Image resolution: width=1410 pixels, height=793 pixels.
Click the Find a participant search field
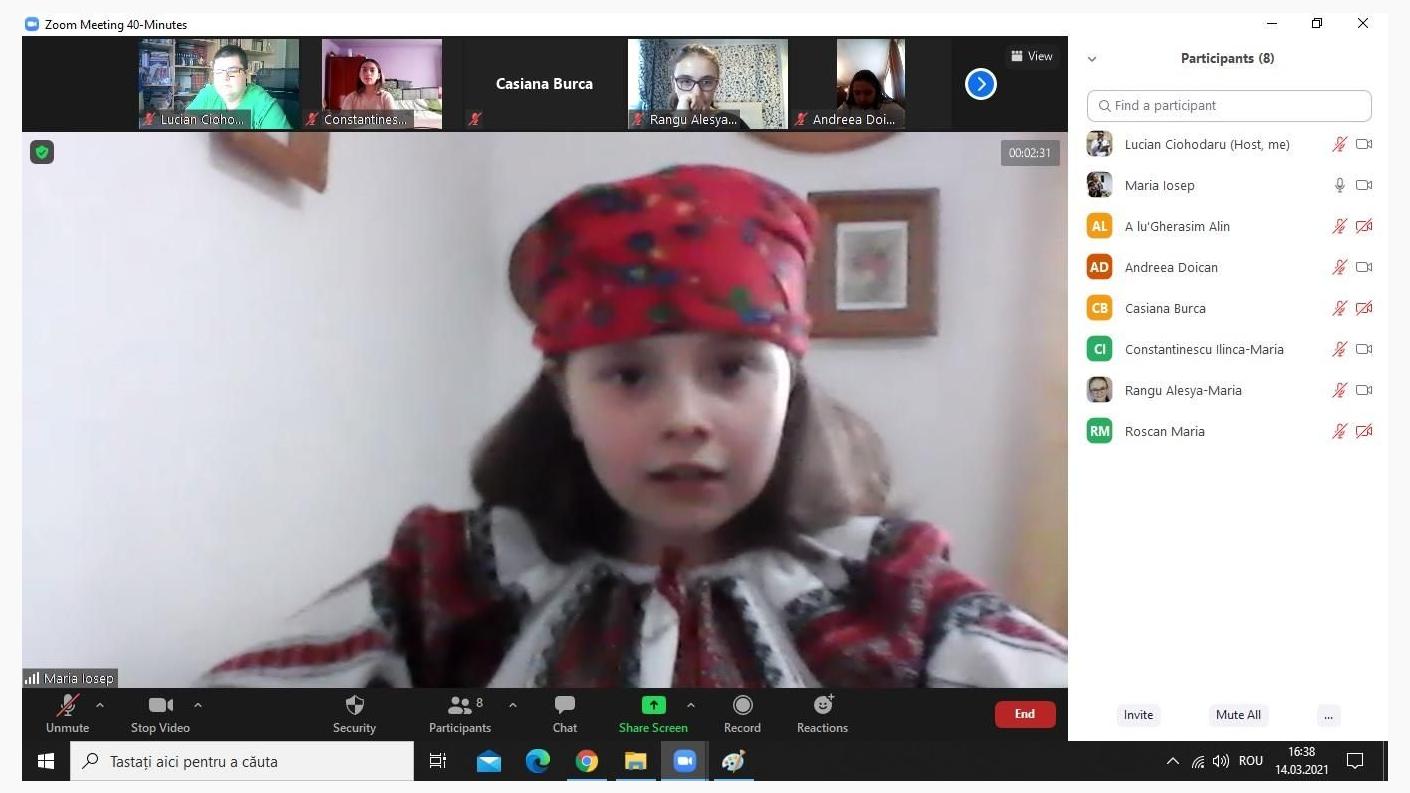(x=1229, y=106)
